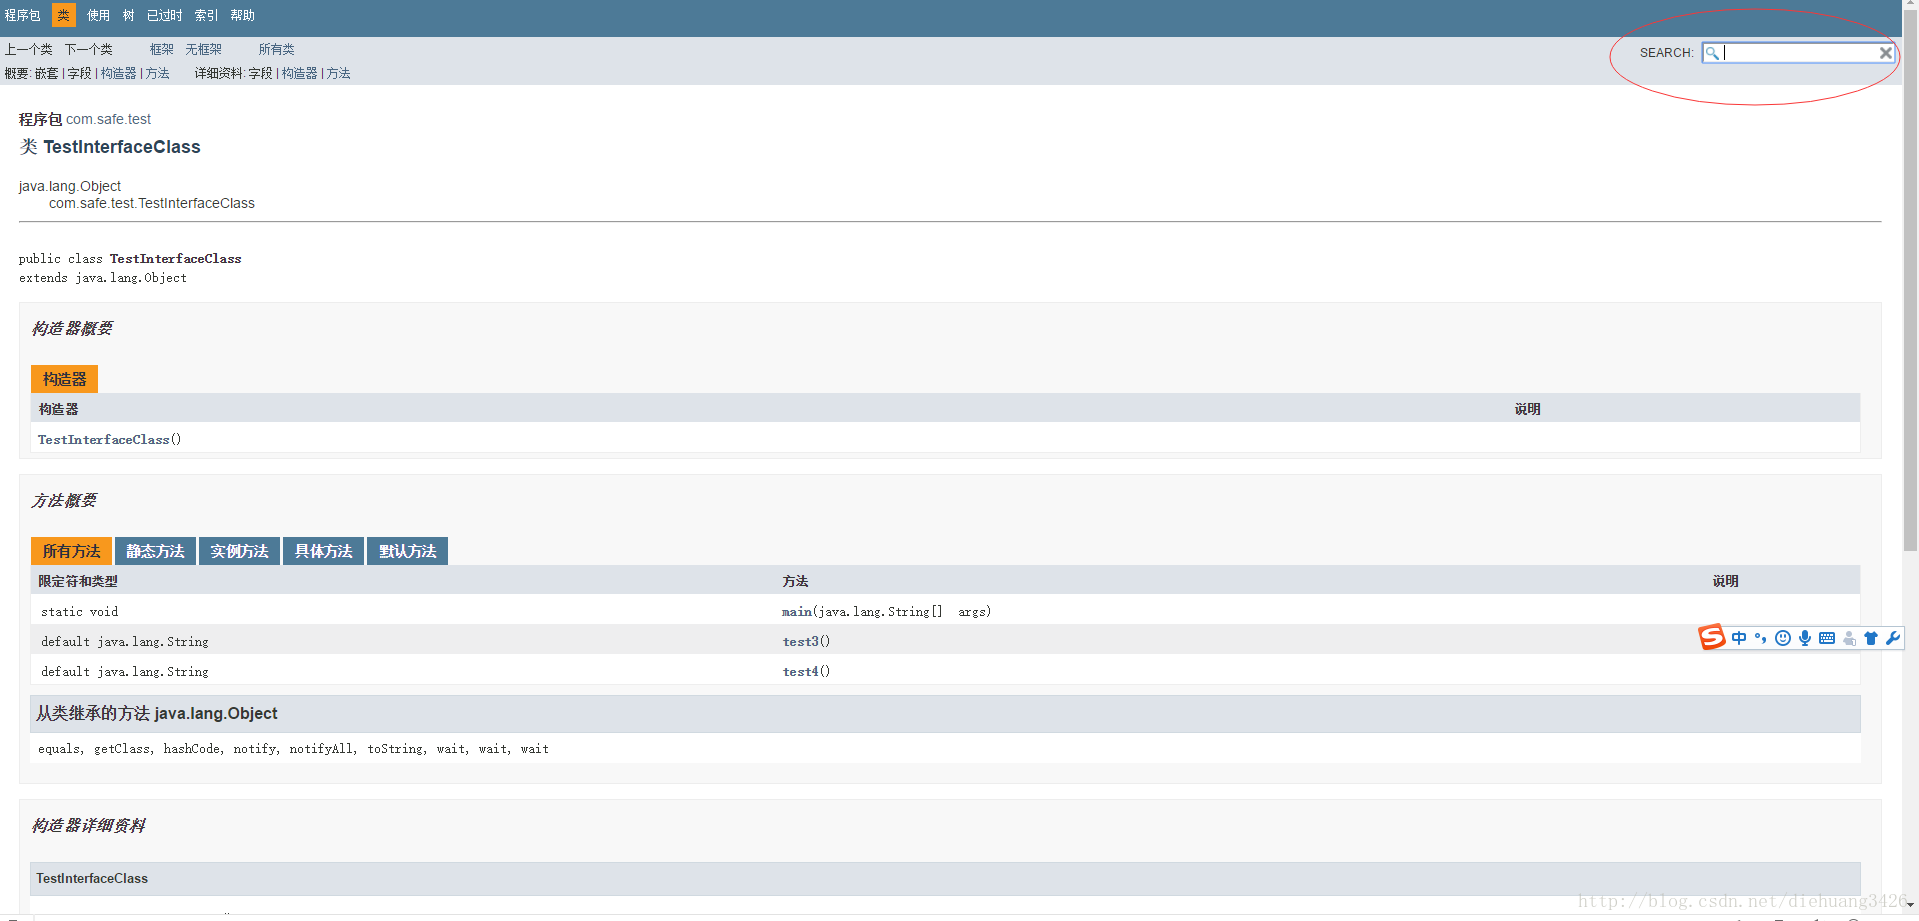Toggle Chinese/English mode 中 on IME bar

[x=1739, y=638]
